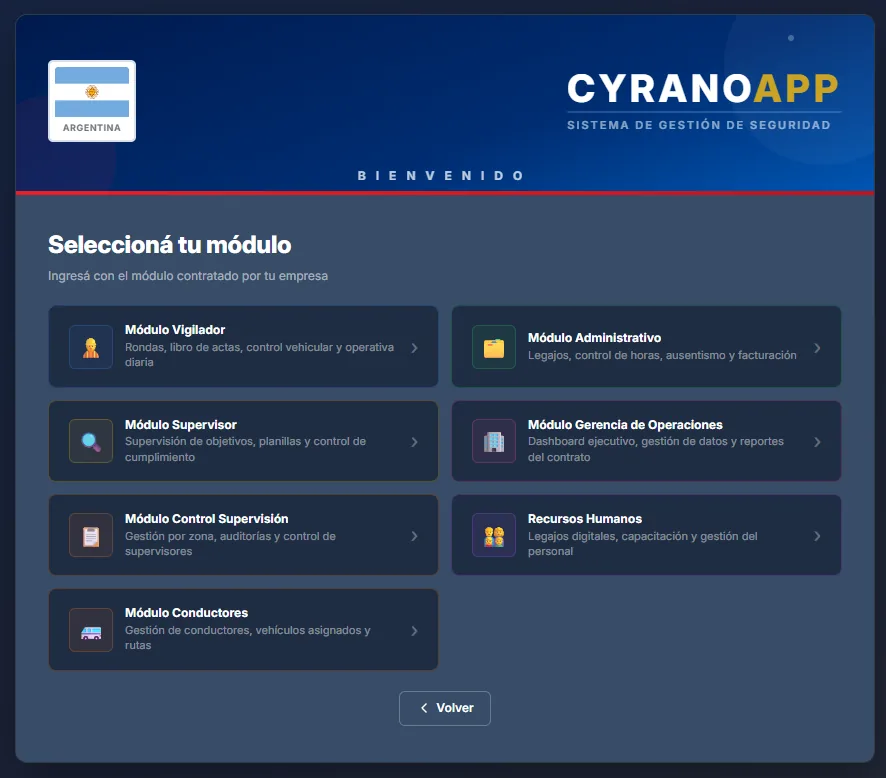
Task: Click the clipboard icon of Control Supervisión
Action: pyautogui.click(x=91, y=535)
